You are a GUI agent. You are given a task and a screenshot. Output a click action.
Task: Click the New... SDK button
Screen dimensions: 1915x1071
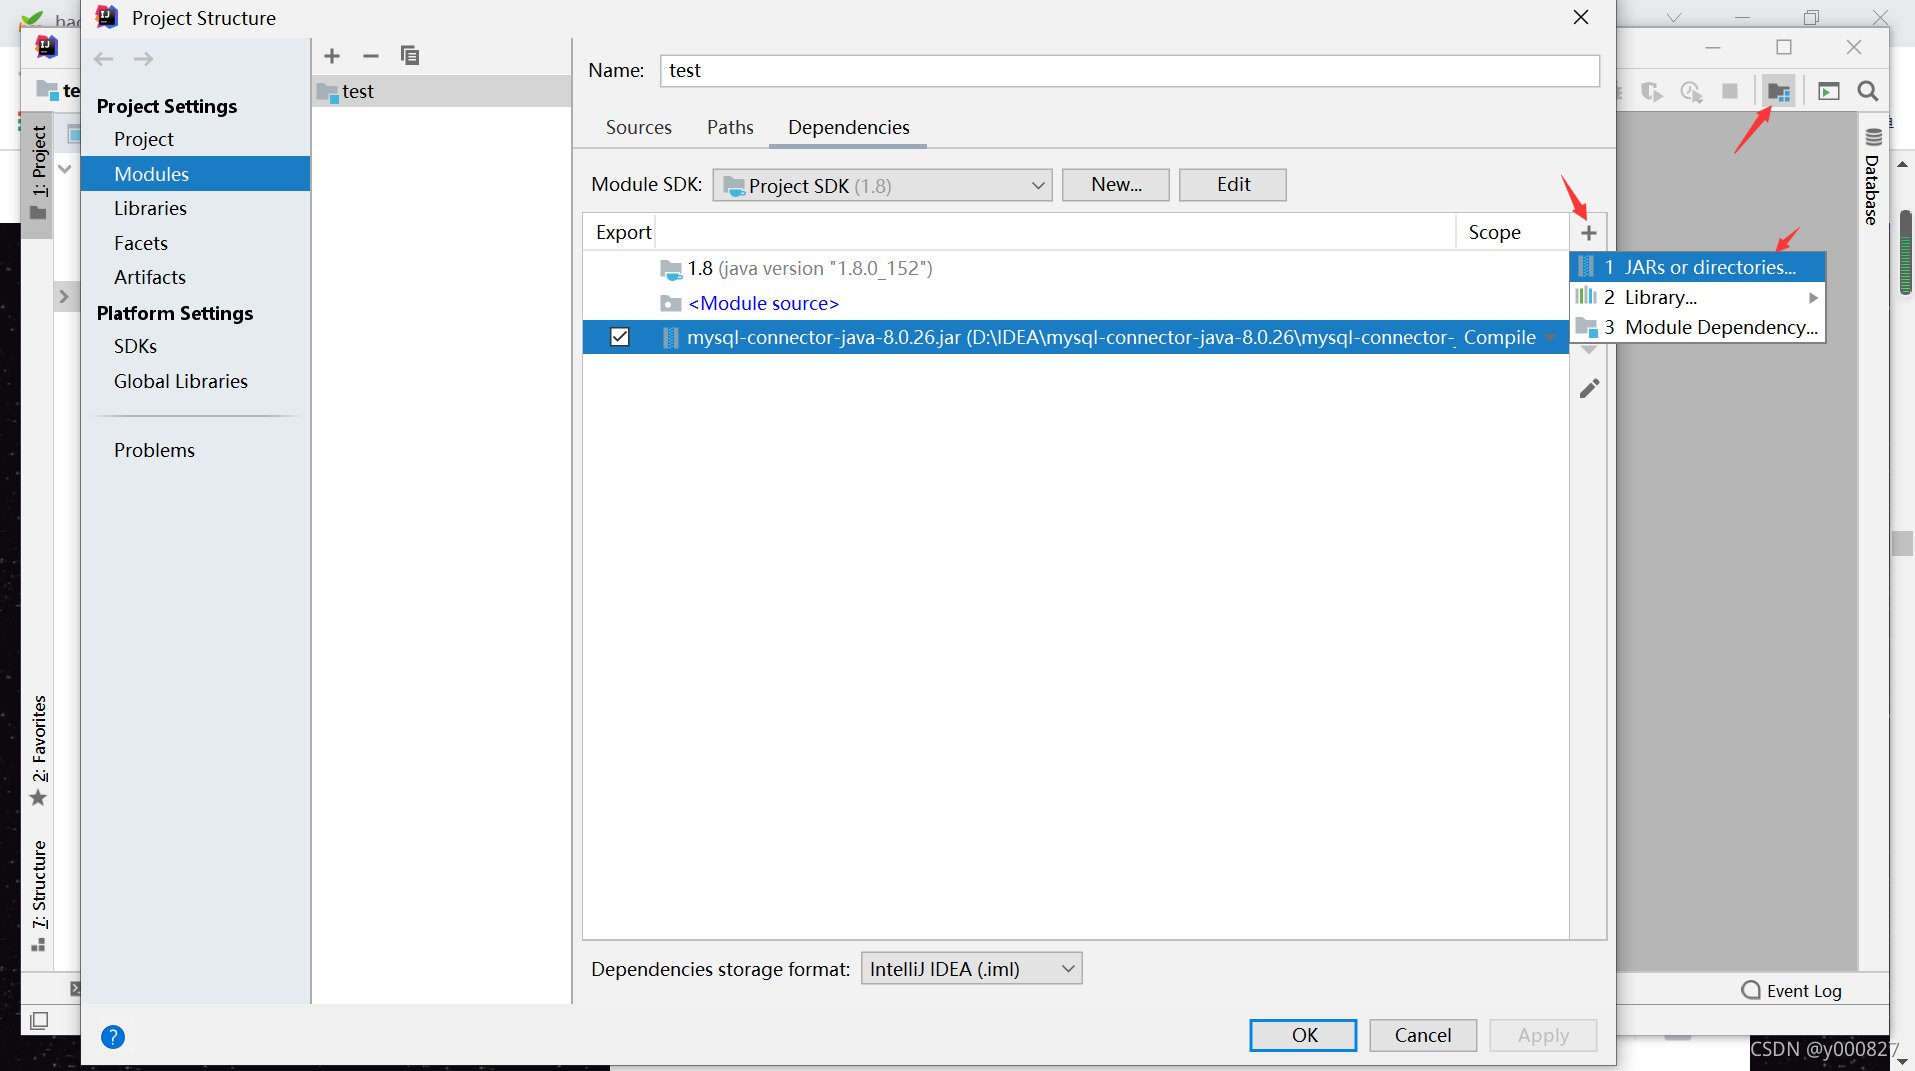pos(1116,185)
